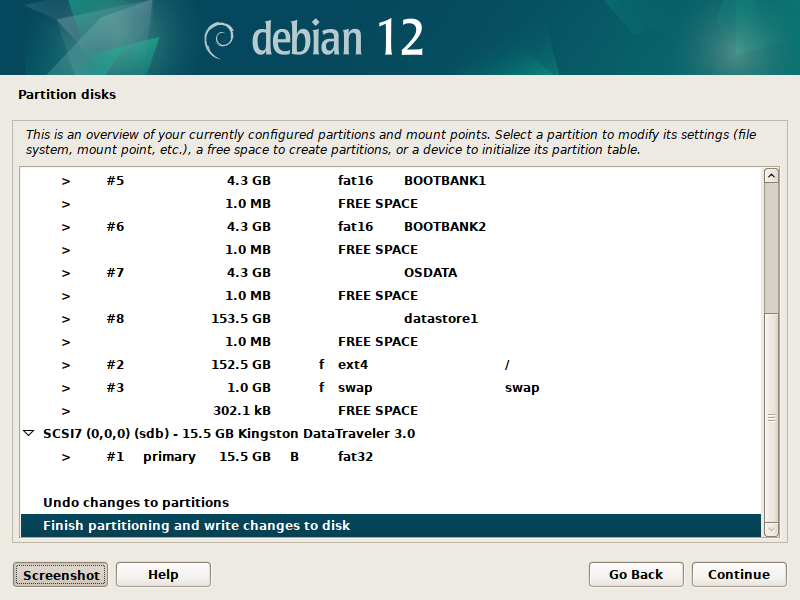This screenshot has width=800, height=600.
Task: Select #1 primary 15.5 GB fat32 partition
Action: [391, 457]
